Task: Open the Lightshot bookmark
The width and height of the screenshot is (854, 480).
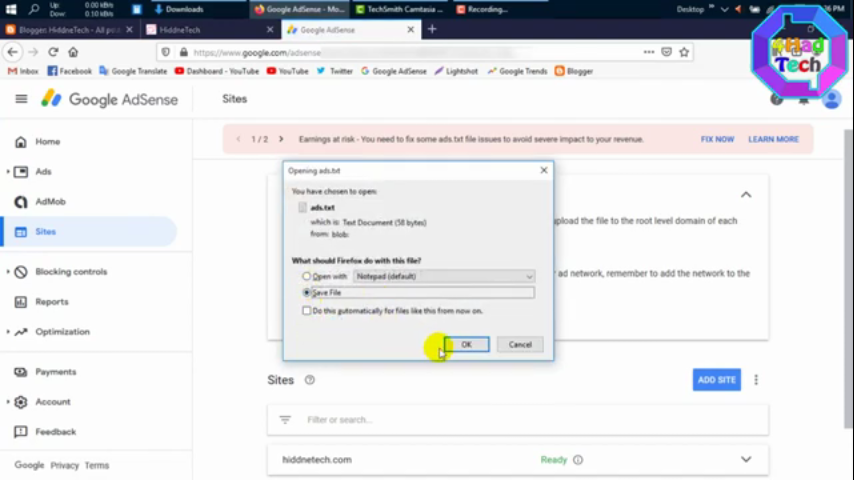Action: (x=456, y=71)
